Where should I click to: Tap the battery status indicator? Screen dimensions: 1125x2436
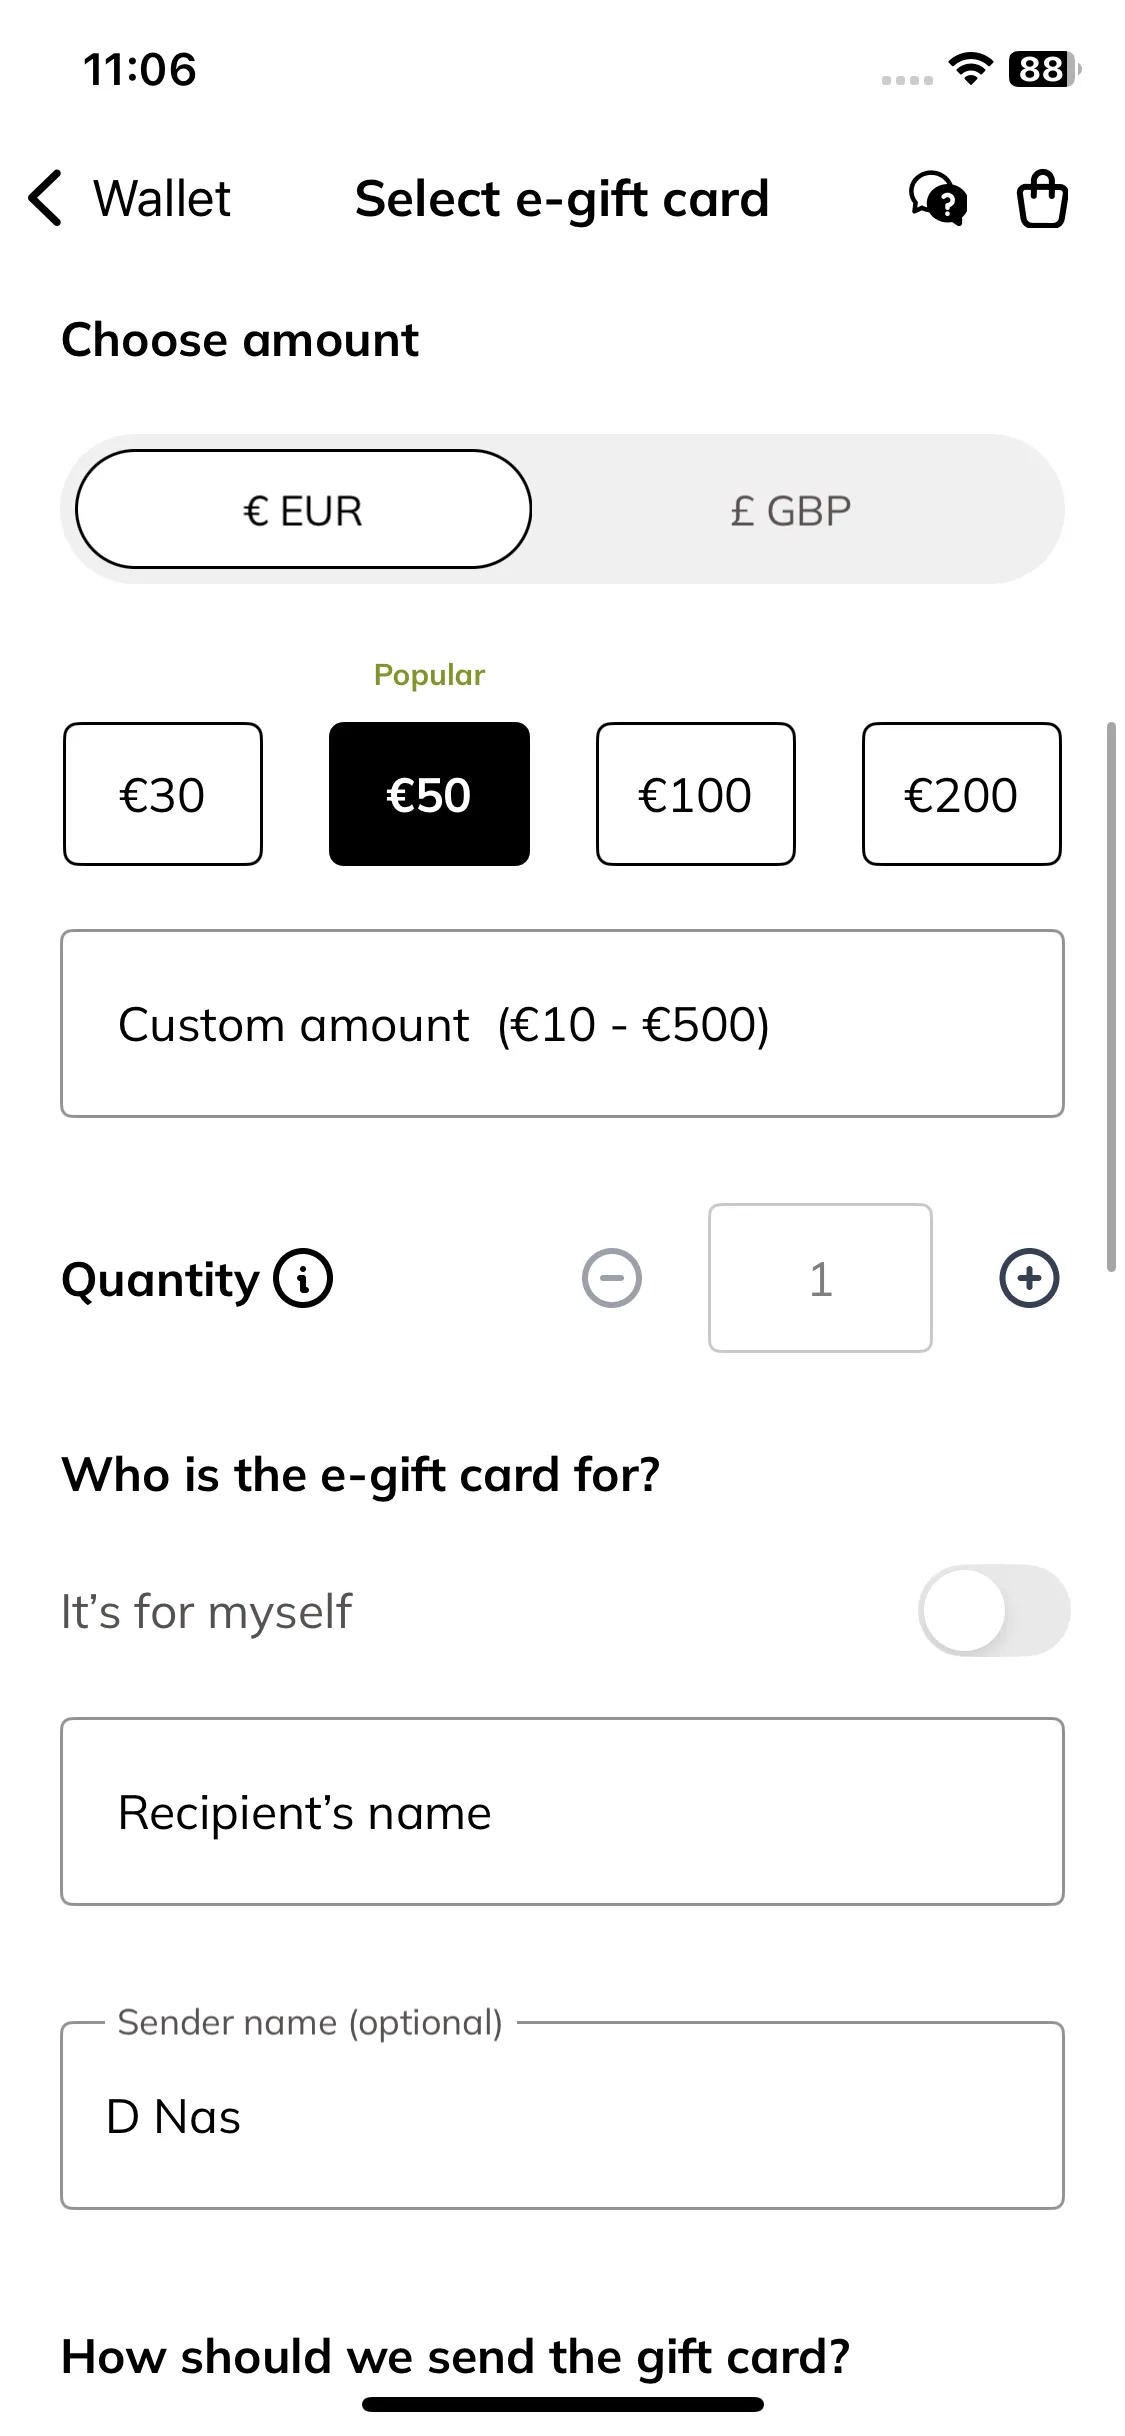1045,69
